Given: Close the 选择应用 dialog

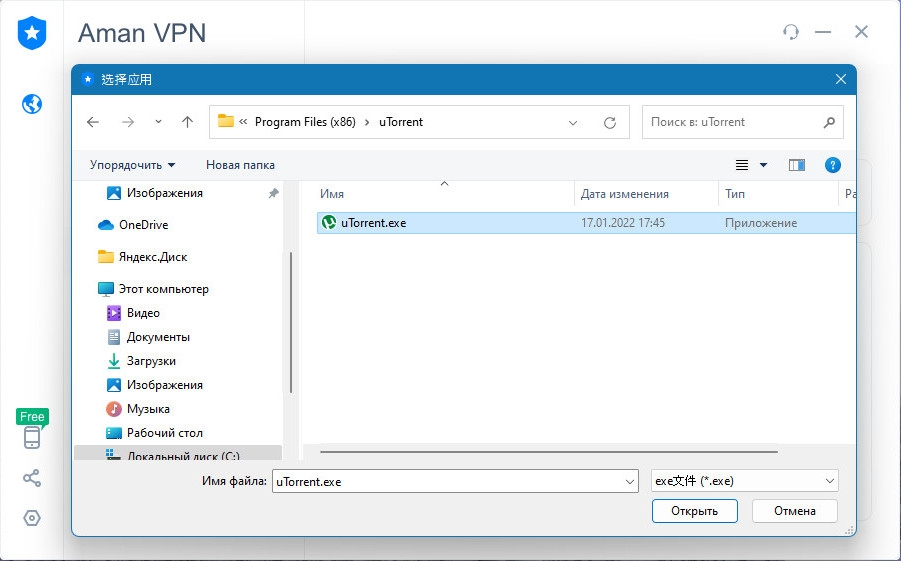Looking at the screenshot, I should (x=841, y=79).
